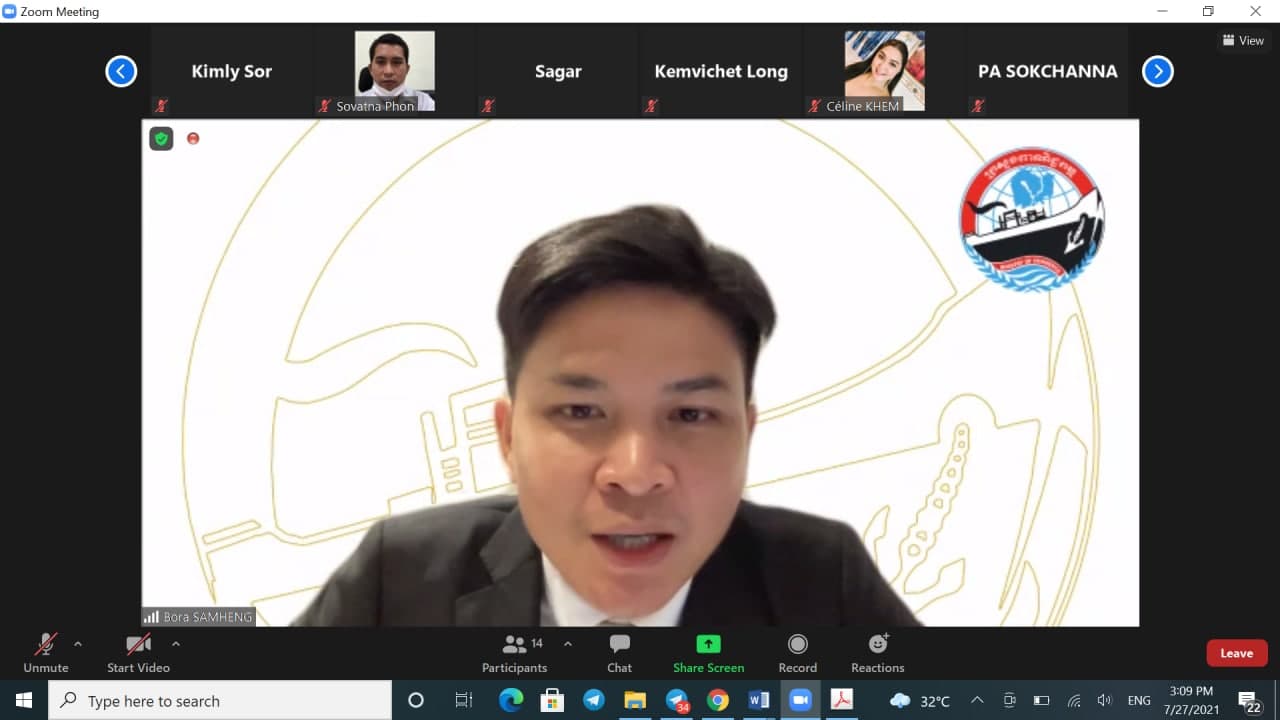This screenshot has height=720, width=1280.
Task: Click the green encryption shield icon
Action: click(x=161, y=139)
